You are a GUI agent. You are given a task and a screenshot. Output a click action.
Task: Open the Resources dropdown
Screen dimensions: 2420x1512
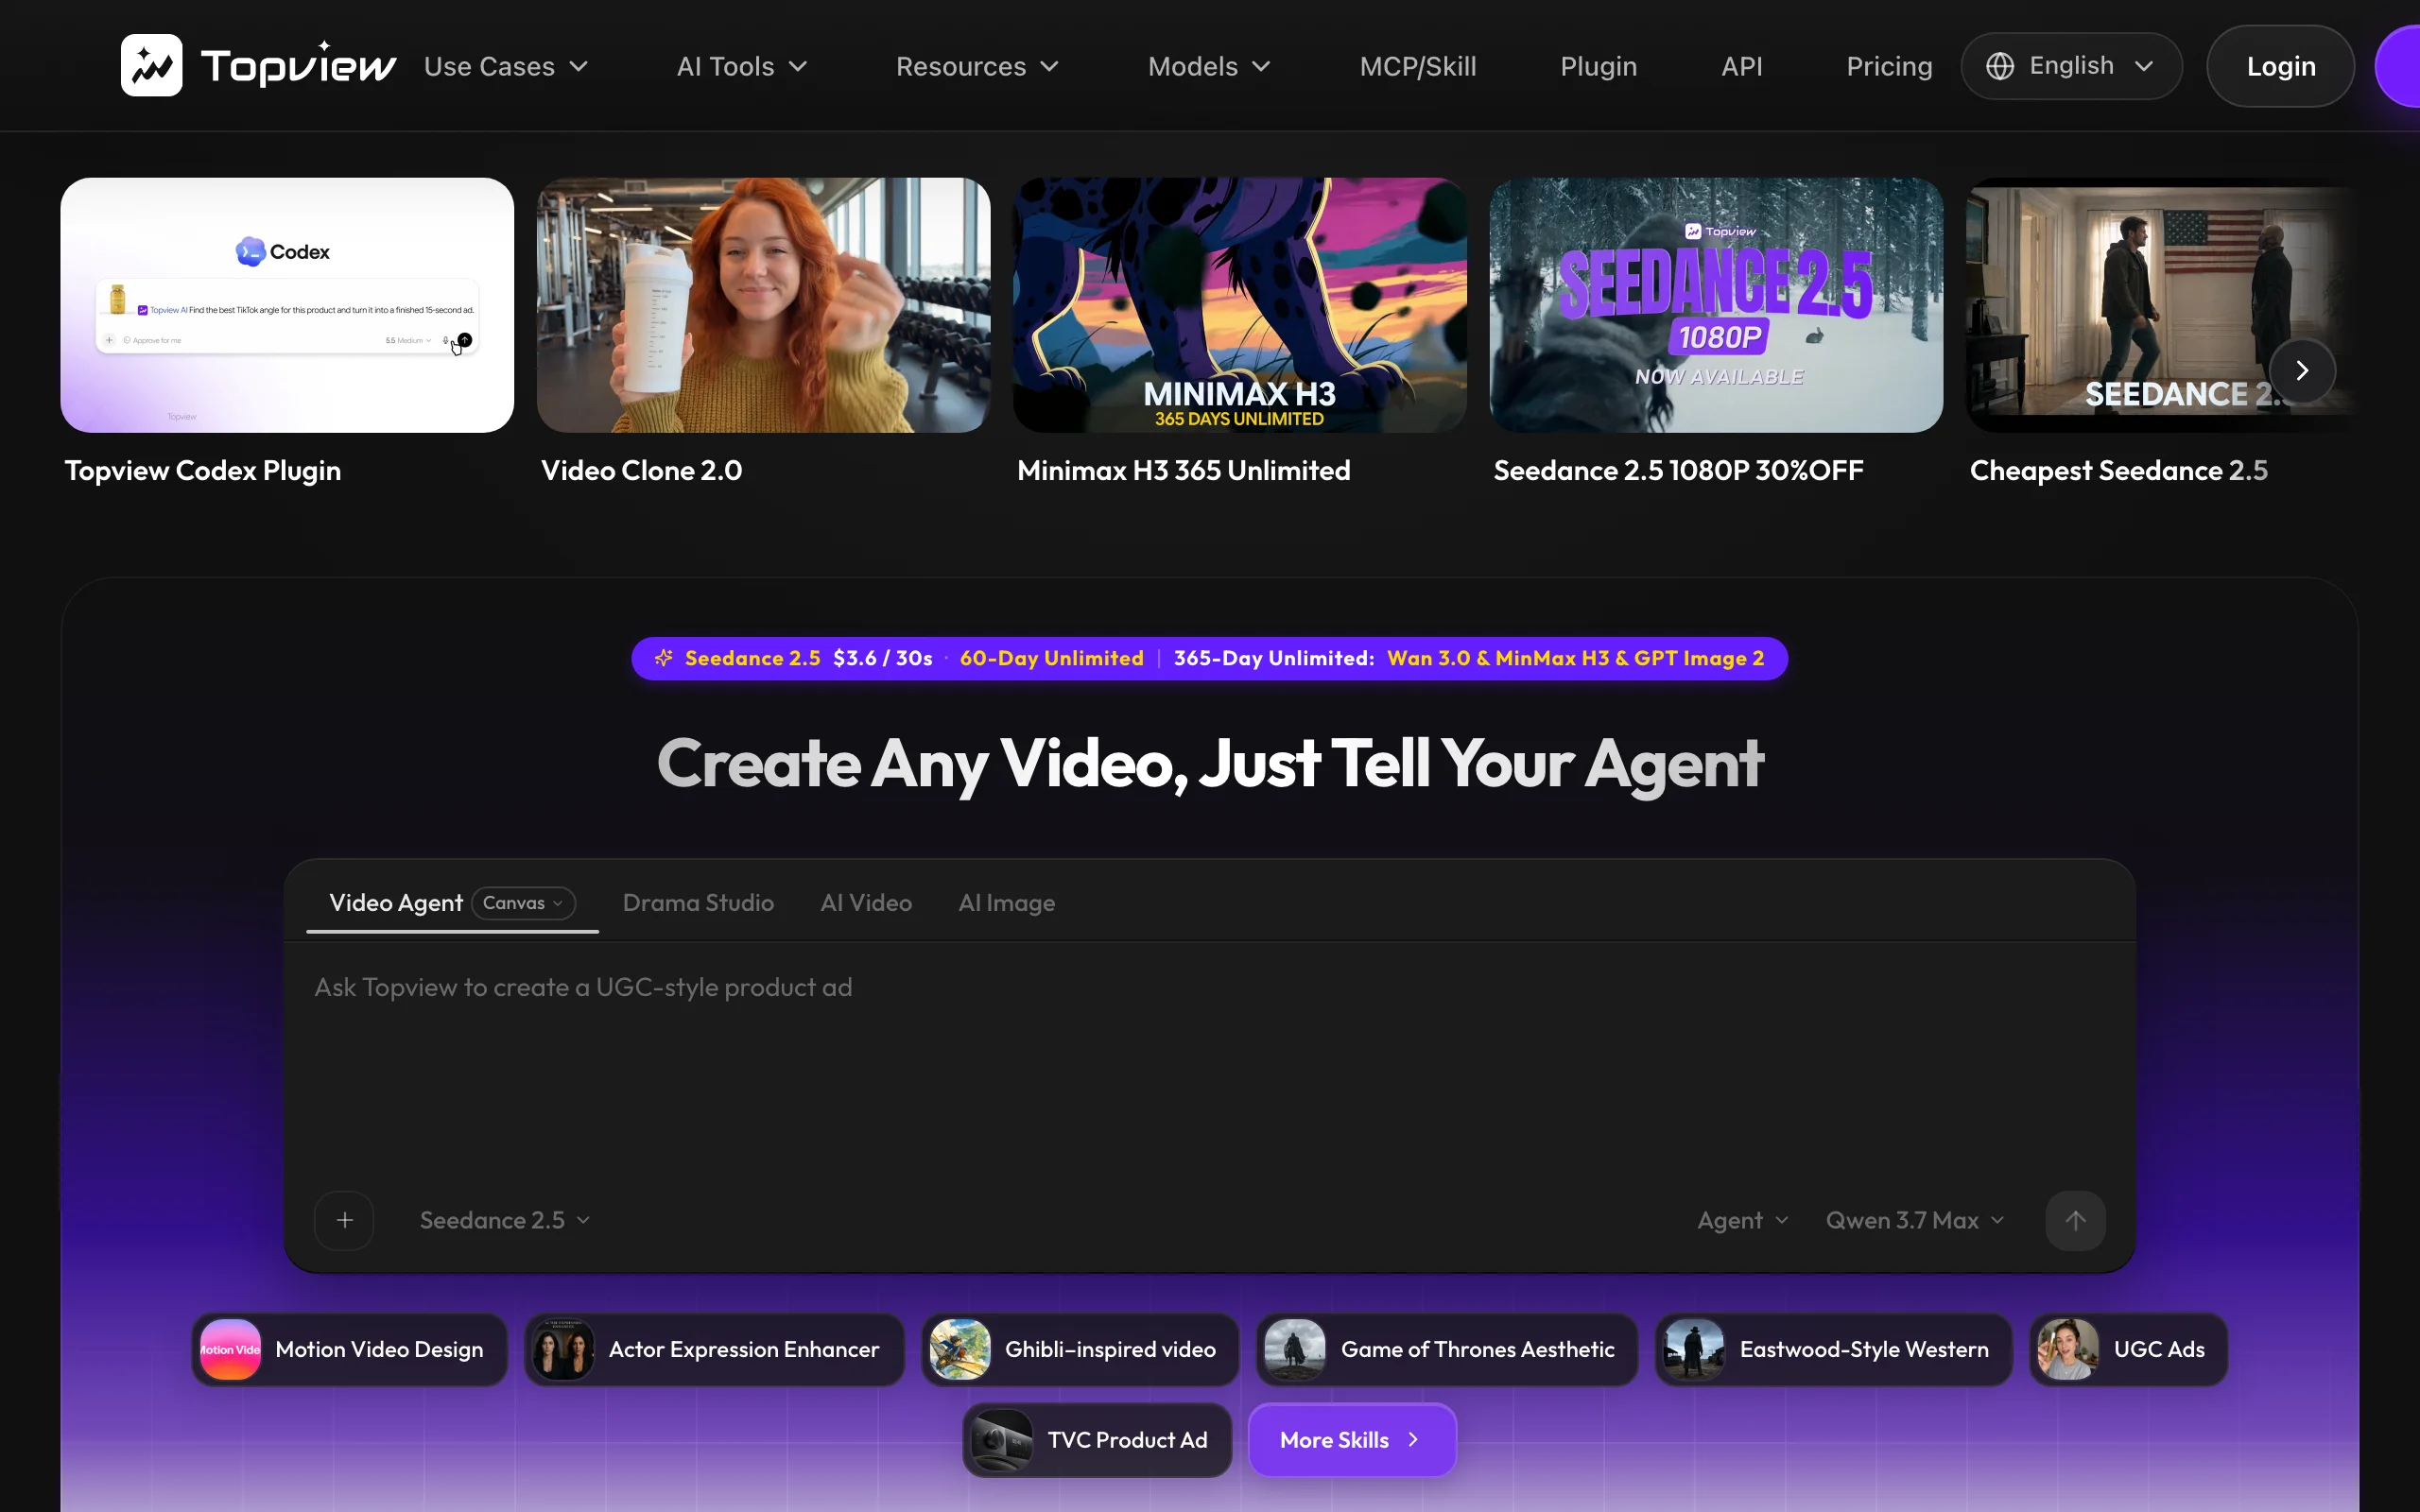pos(977,66)
